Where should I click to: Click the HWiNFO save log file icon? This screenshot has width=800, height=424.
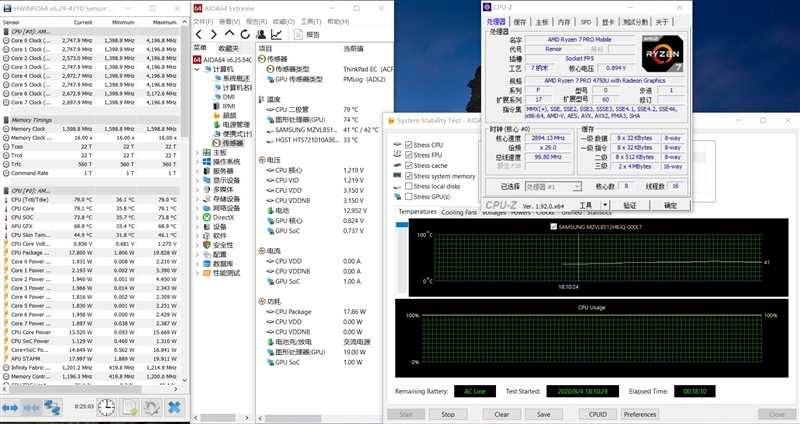129,407
